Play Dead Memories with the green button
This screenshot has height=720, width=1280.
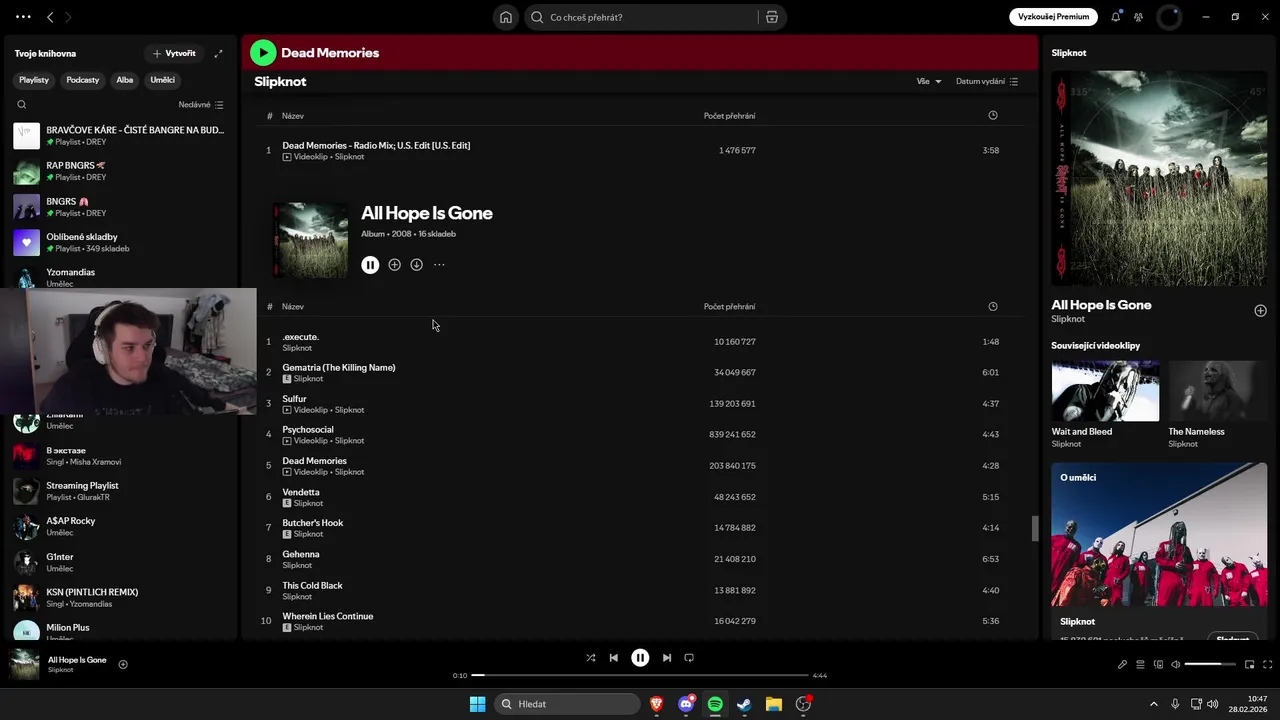point(263,53)
